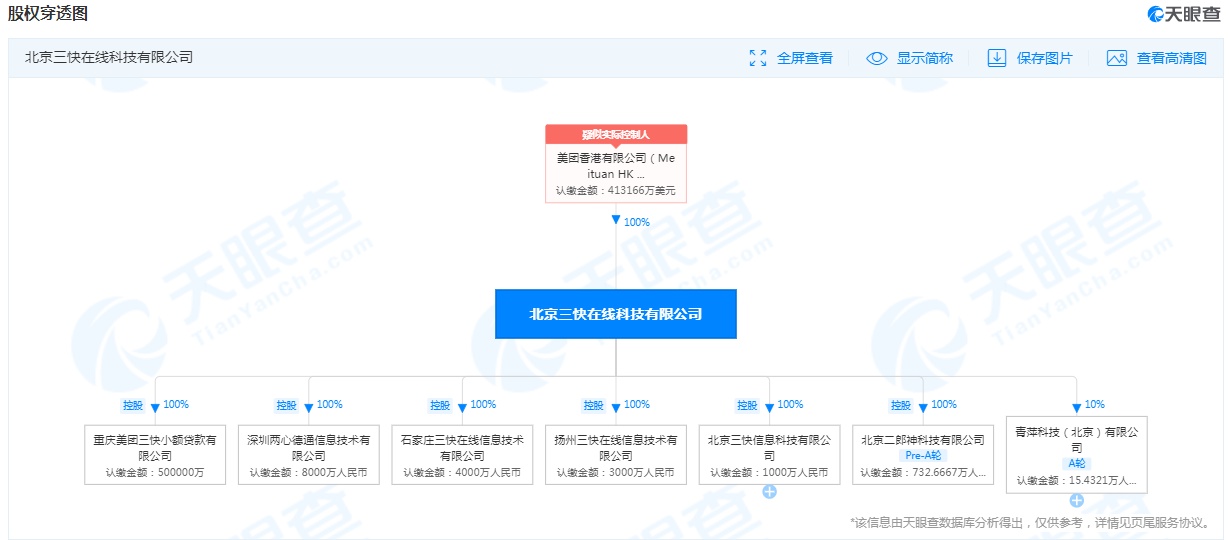Viewport: 1229px width, 540px height.
Task: Click the fullscreen view icon
Action: (x=758, y=58)
